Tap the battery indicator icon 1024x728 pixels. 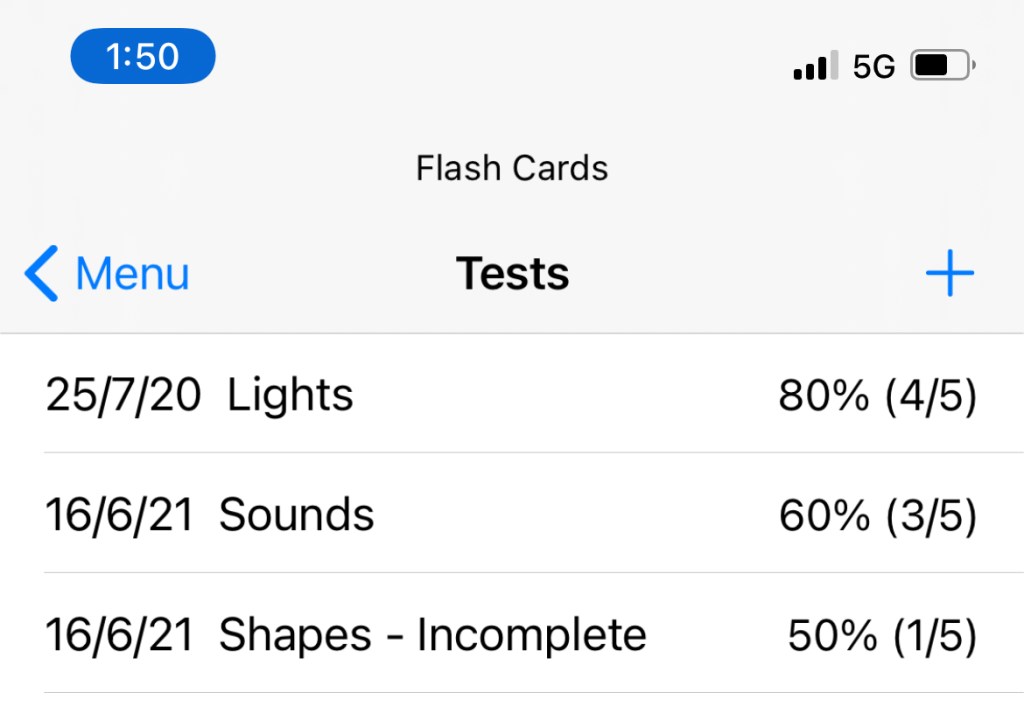click(x=942, y=67)
